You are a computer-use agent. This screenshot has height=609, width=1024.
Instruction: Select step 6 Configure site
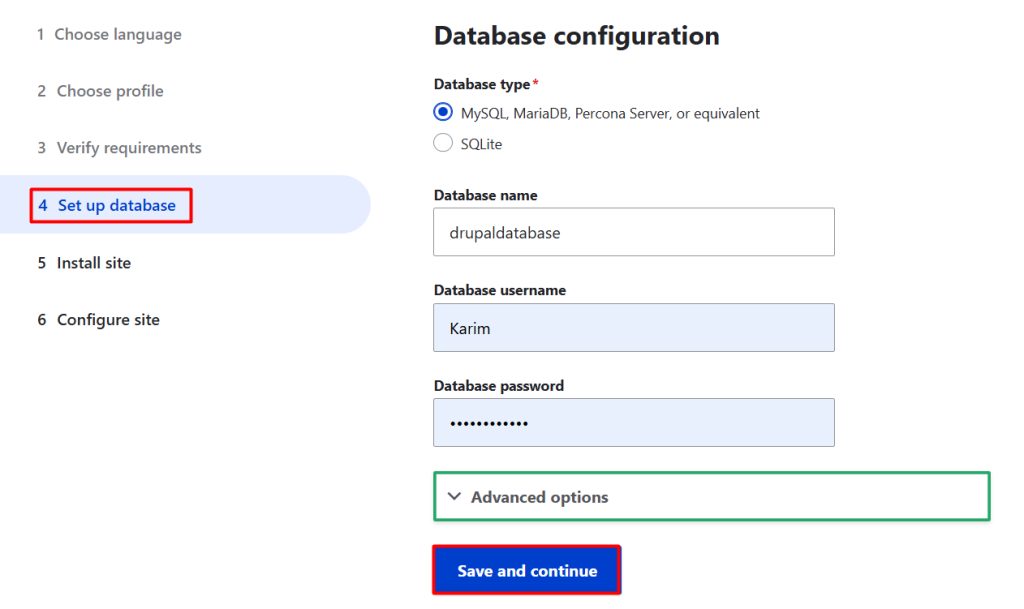[x=98, y=319]
